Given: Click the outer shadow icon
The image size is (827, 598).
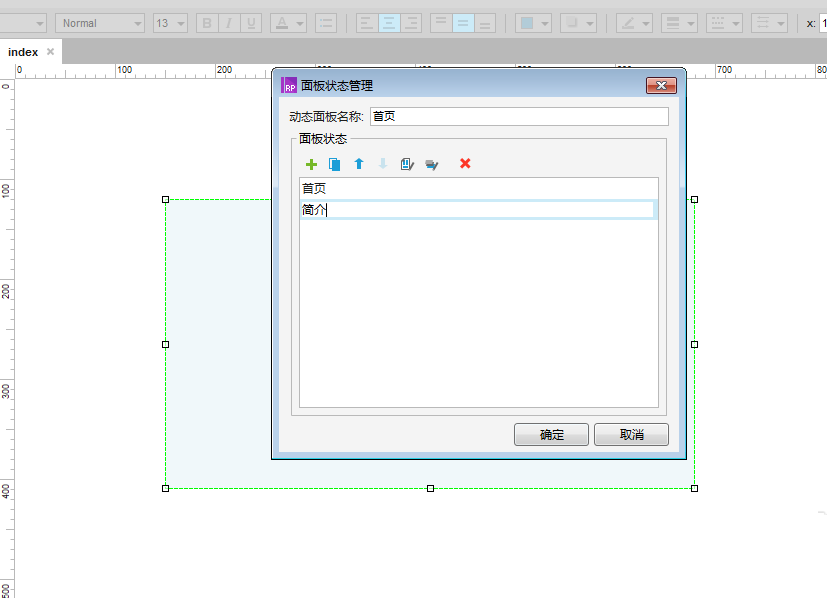Looking at the screenshot, I should [x=572, y=23].
